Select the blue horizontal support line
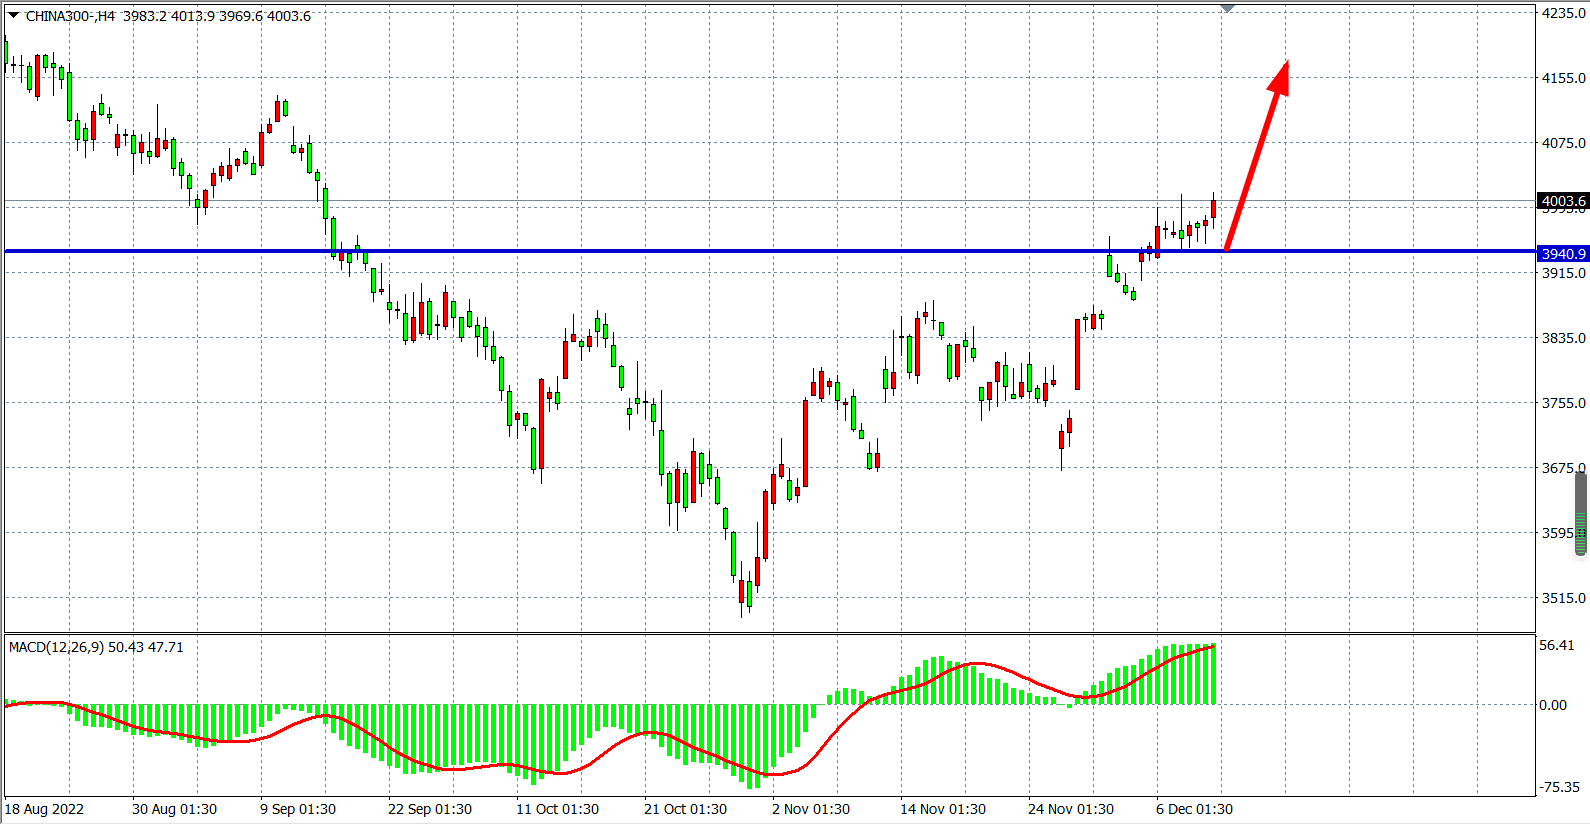This screenshot has width=1590, height=825. (700, 251)
